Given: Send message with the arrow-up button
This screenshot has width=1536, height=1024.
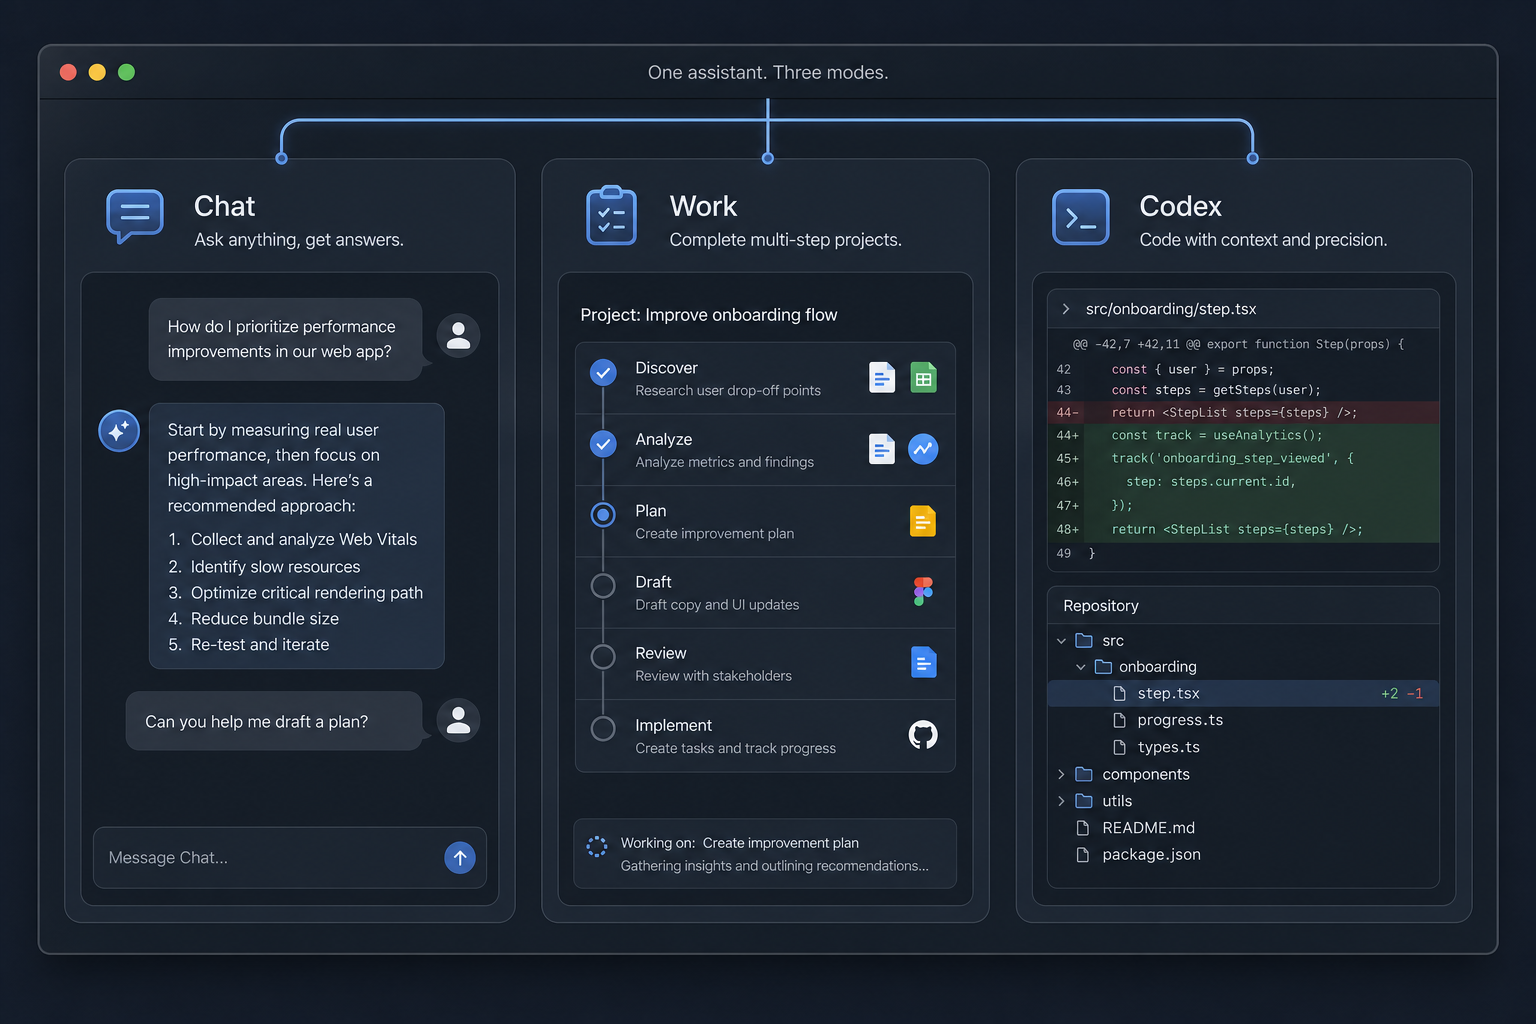Looking at the screenshot, I should (x=460, y=857).
